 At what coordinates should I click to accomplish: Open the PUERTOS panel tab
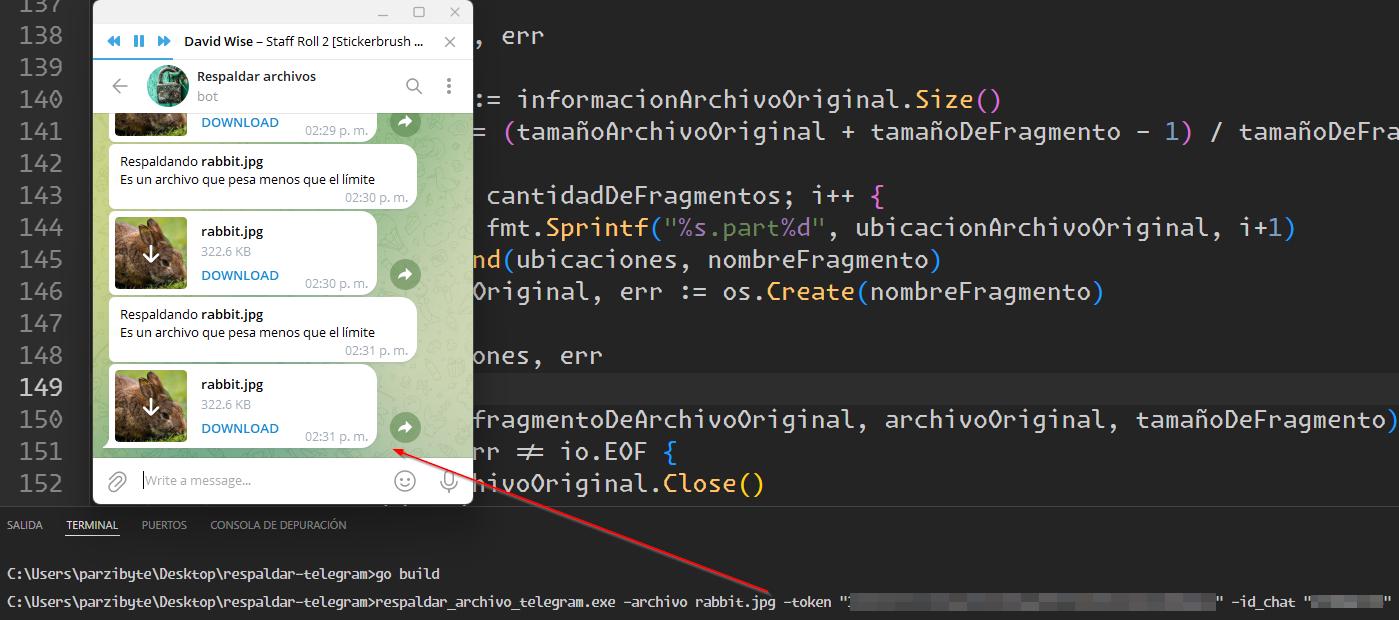point(164,525)
